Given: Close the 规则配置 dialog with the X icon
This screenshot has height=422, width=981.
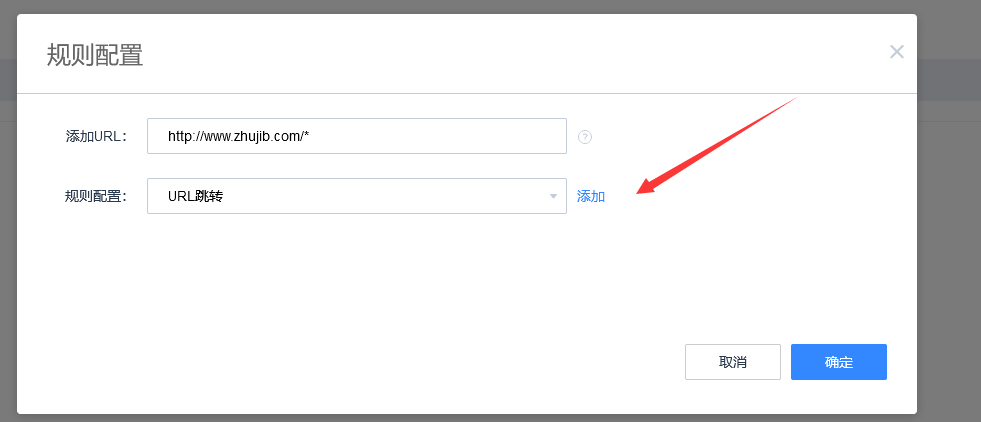Looking at the screenshot, I should (x=897, y=52).
